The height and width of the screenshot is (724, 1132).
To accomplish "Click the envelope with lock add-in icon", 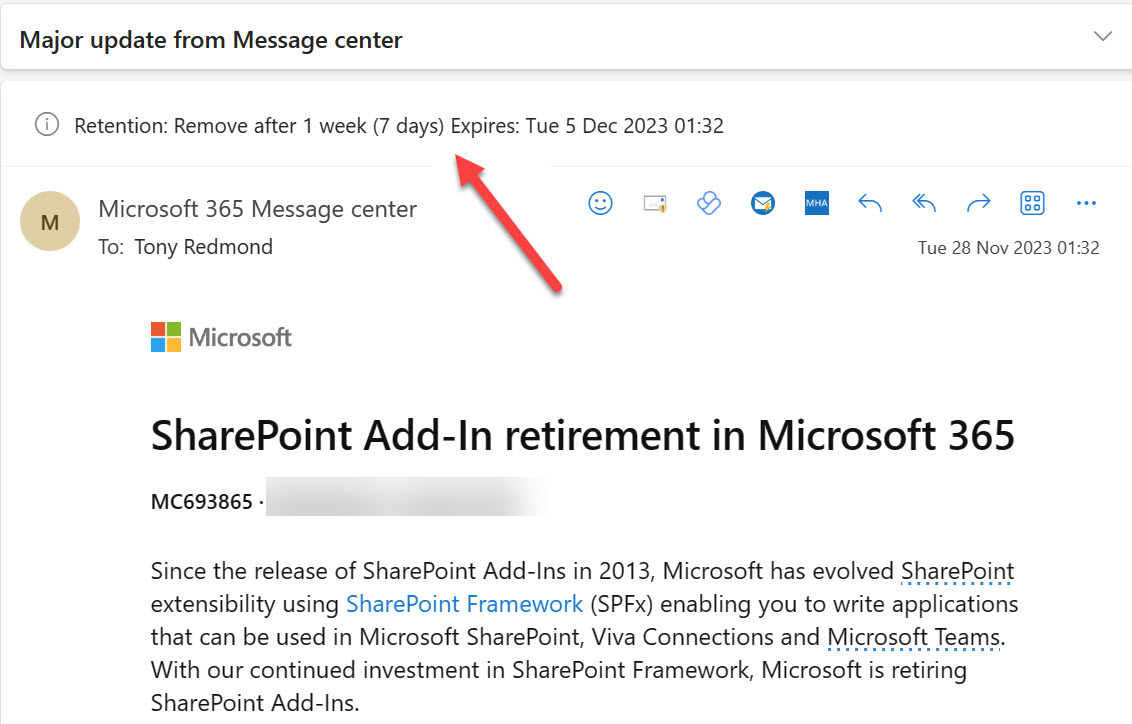I will 655,204.
